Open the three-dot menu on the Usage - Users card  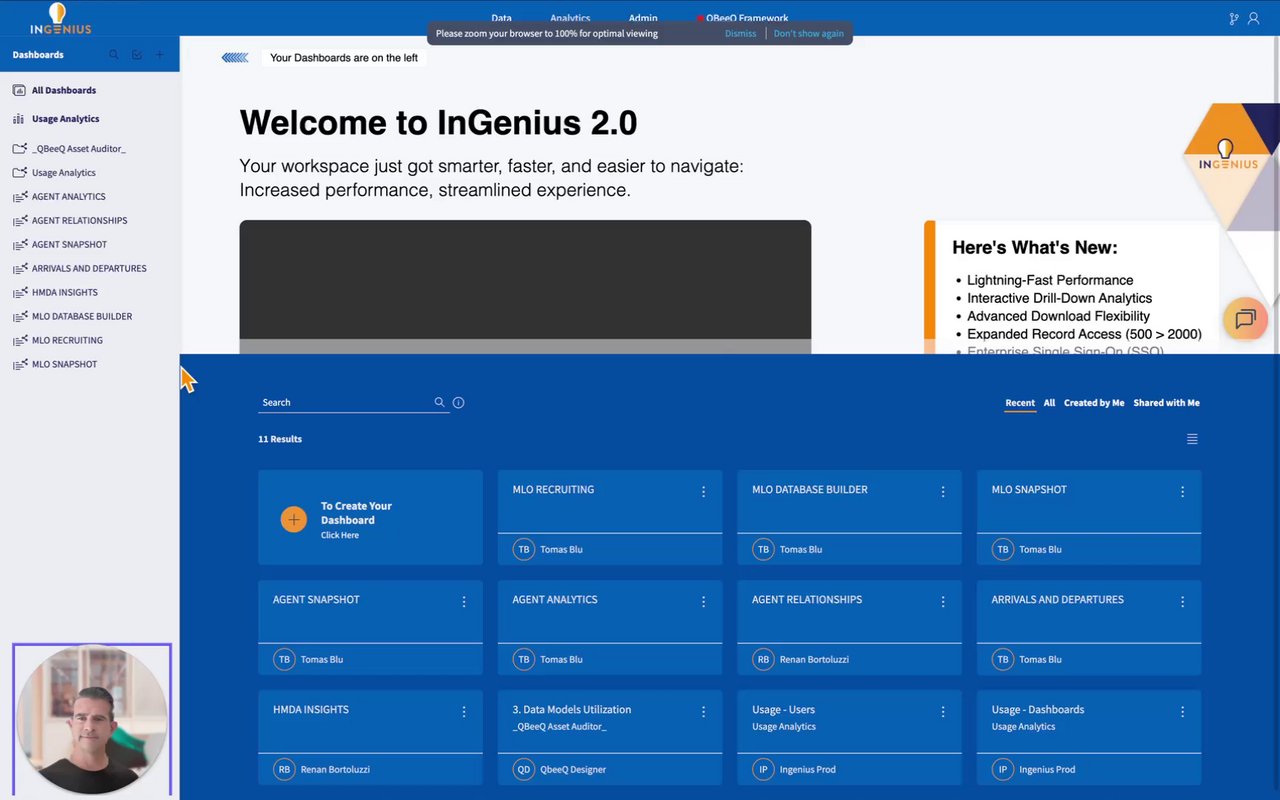[x=943, y=712]
